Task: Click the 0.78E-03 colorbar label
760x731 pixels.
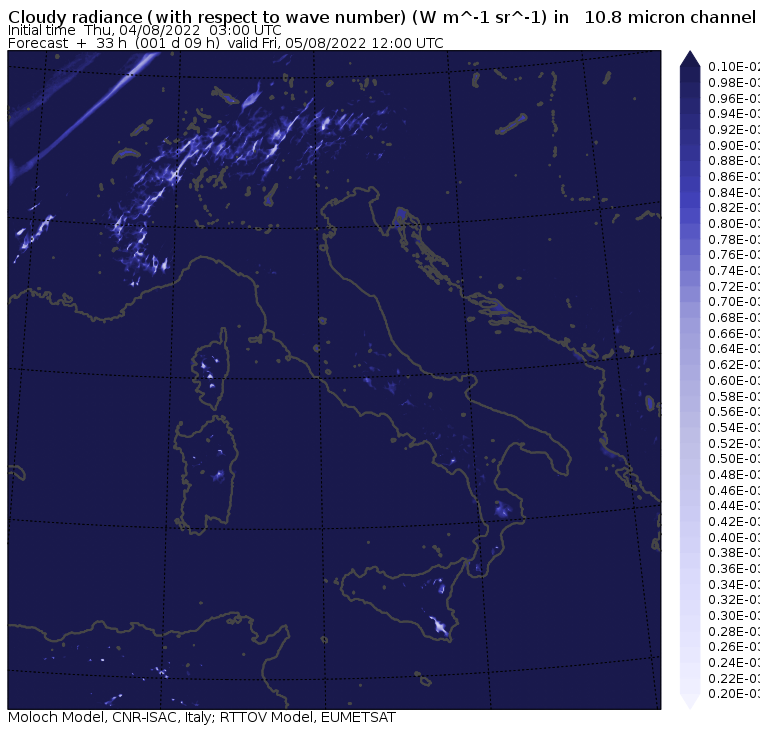Action: coord(733,239)
